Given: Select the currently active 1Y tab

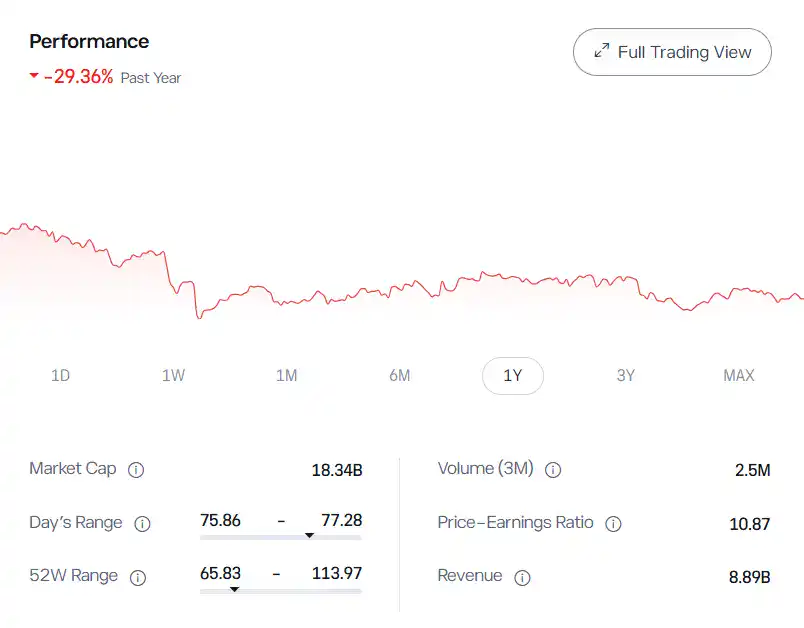Looking at the screenshot, I should click(x=513, y=376).
